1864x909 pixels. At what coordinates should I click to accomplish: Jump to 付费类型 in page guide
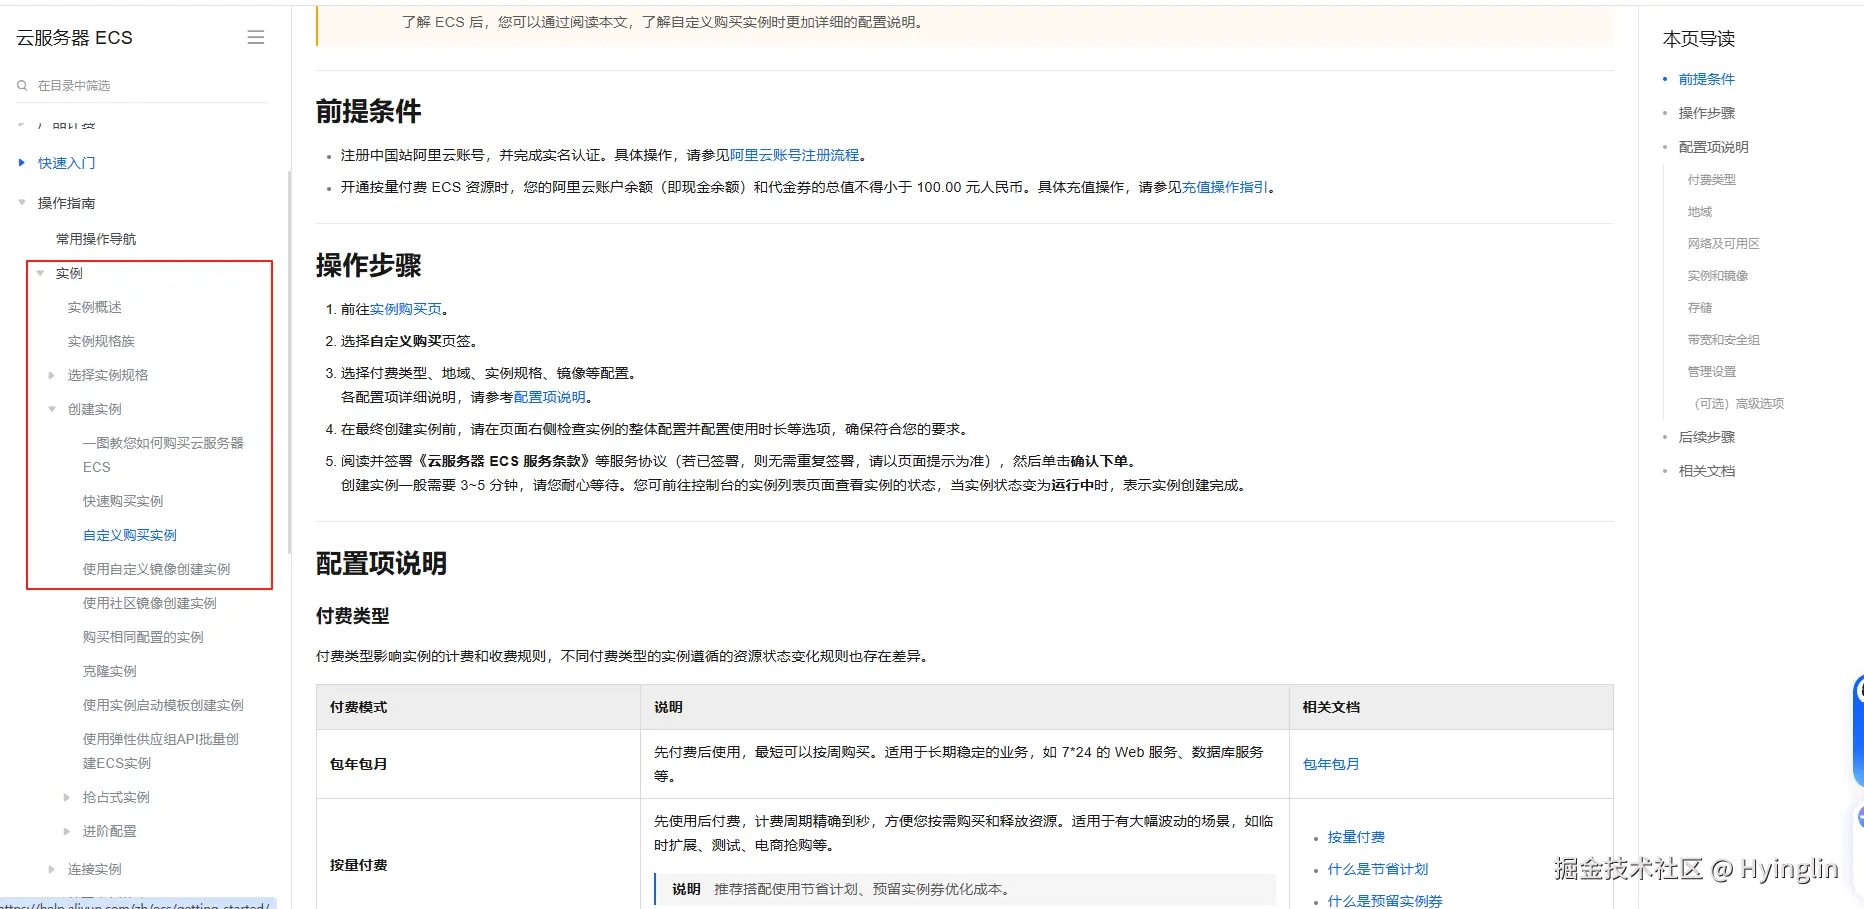click(x=1712, y=180)
